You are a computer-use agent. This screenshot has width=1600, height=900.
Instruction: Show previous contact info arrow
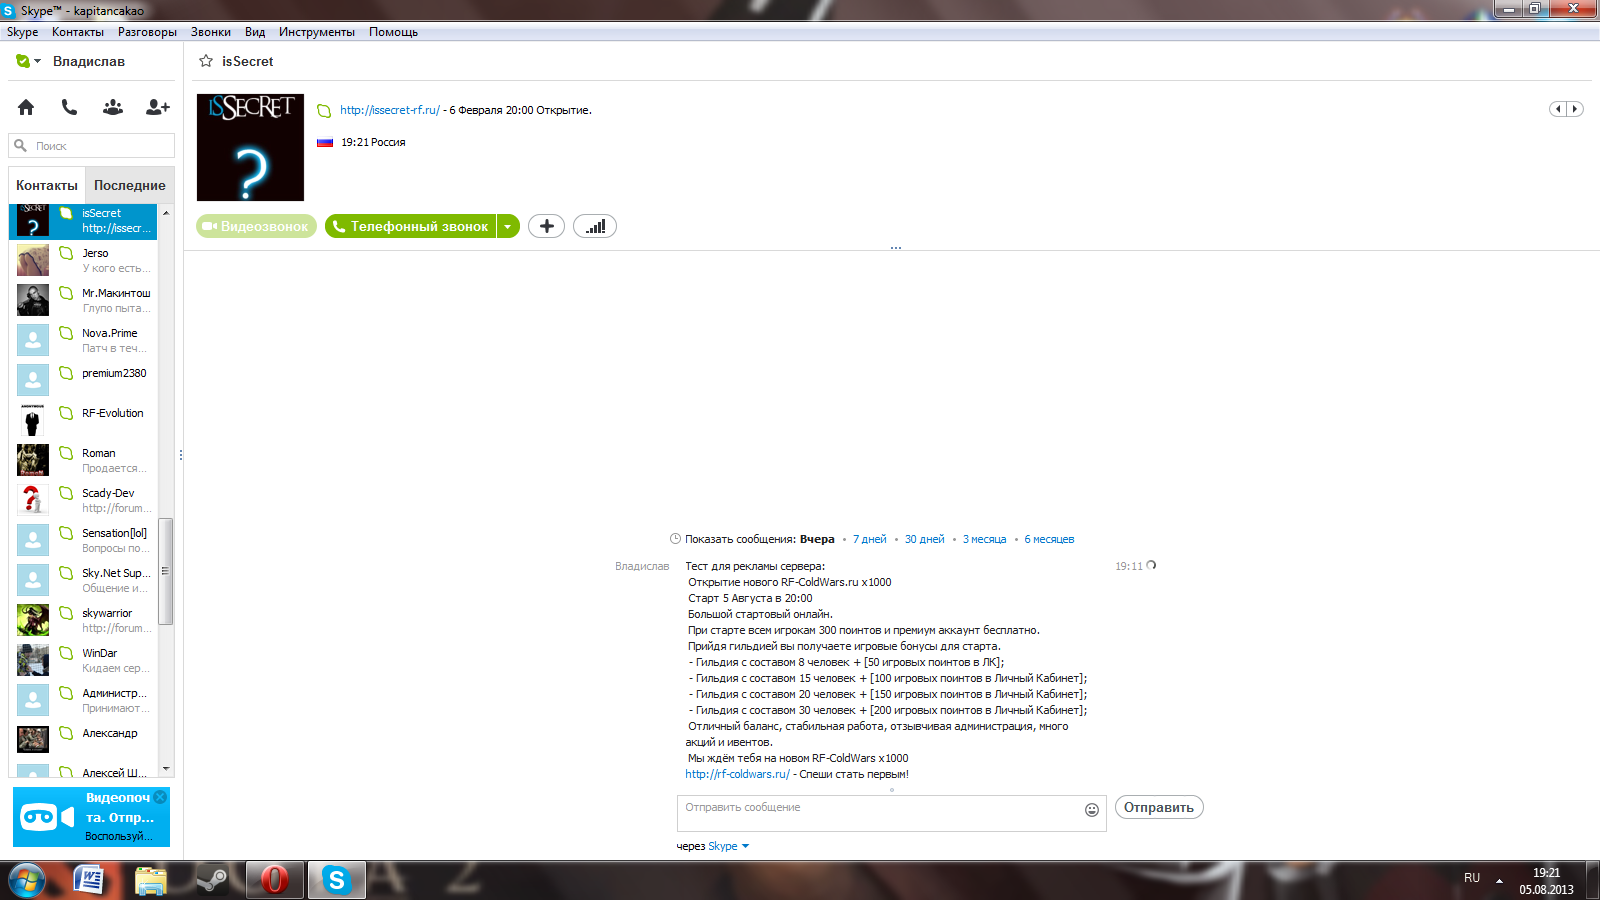pos(1558,109)
